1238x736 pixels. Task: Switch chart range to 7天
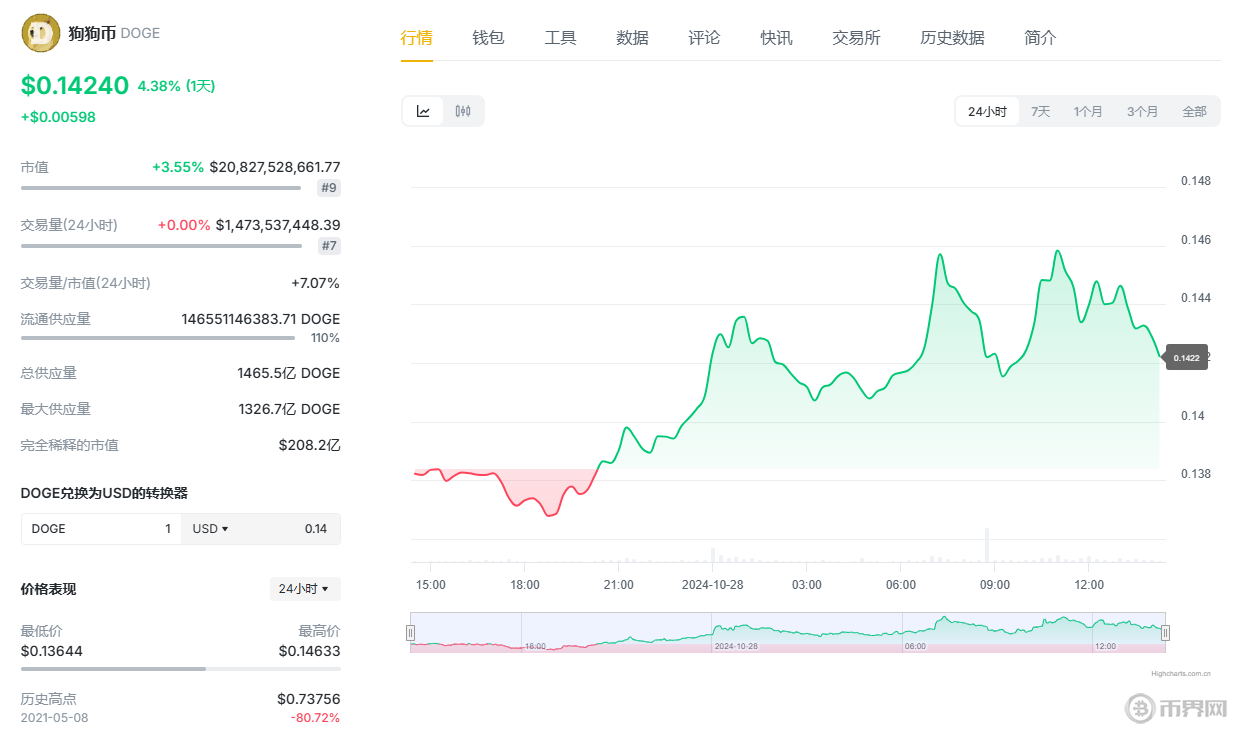tap(1040, 111)
